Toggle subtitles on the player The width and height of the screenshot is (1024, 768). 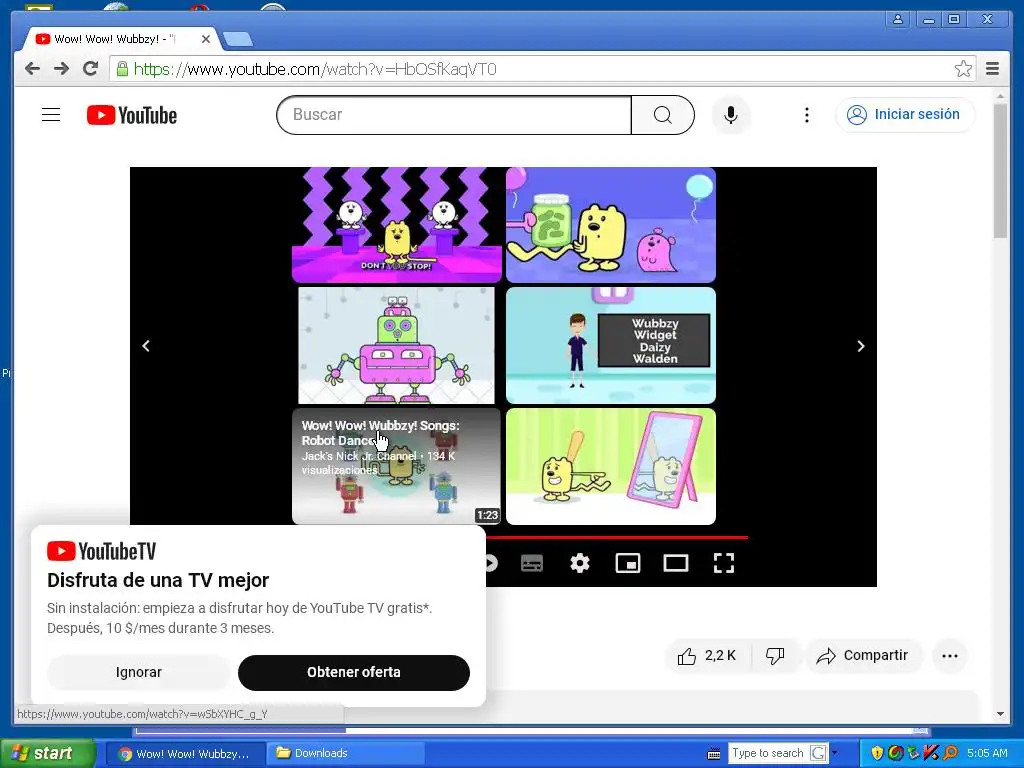click(532, 563)
